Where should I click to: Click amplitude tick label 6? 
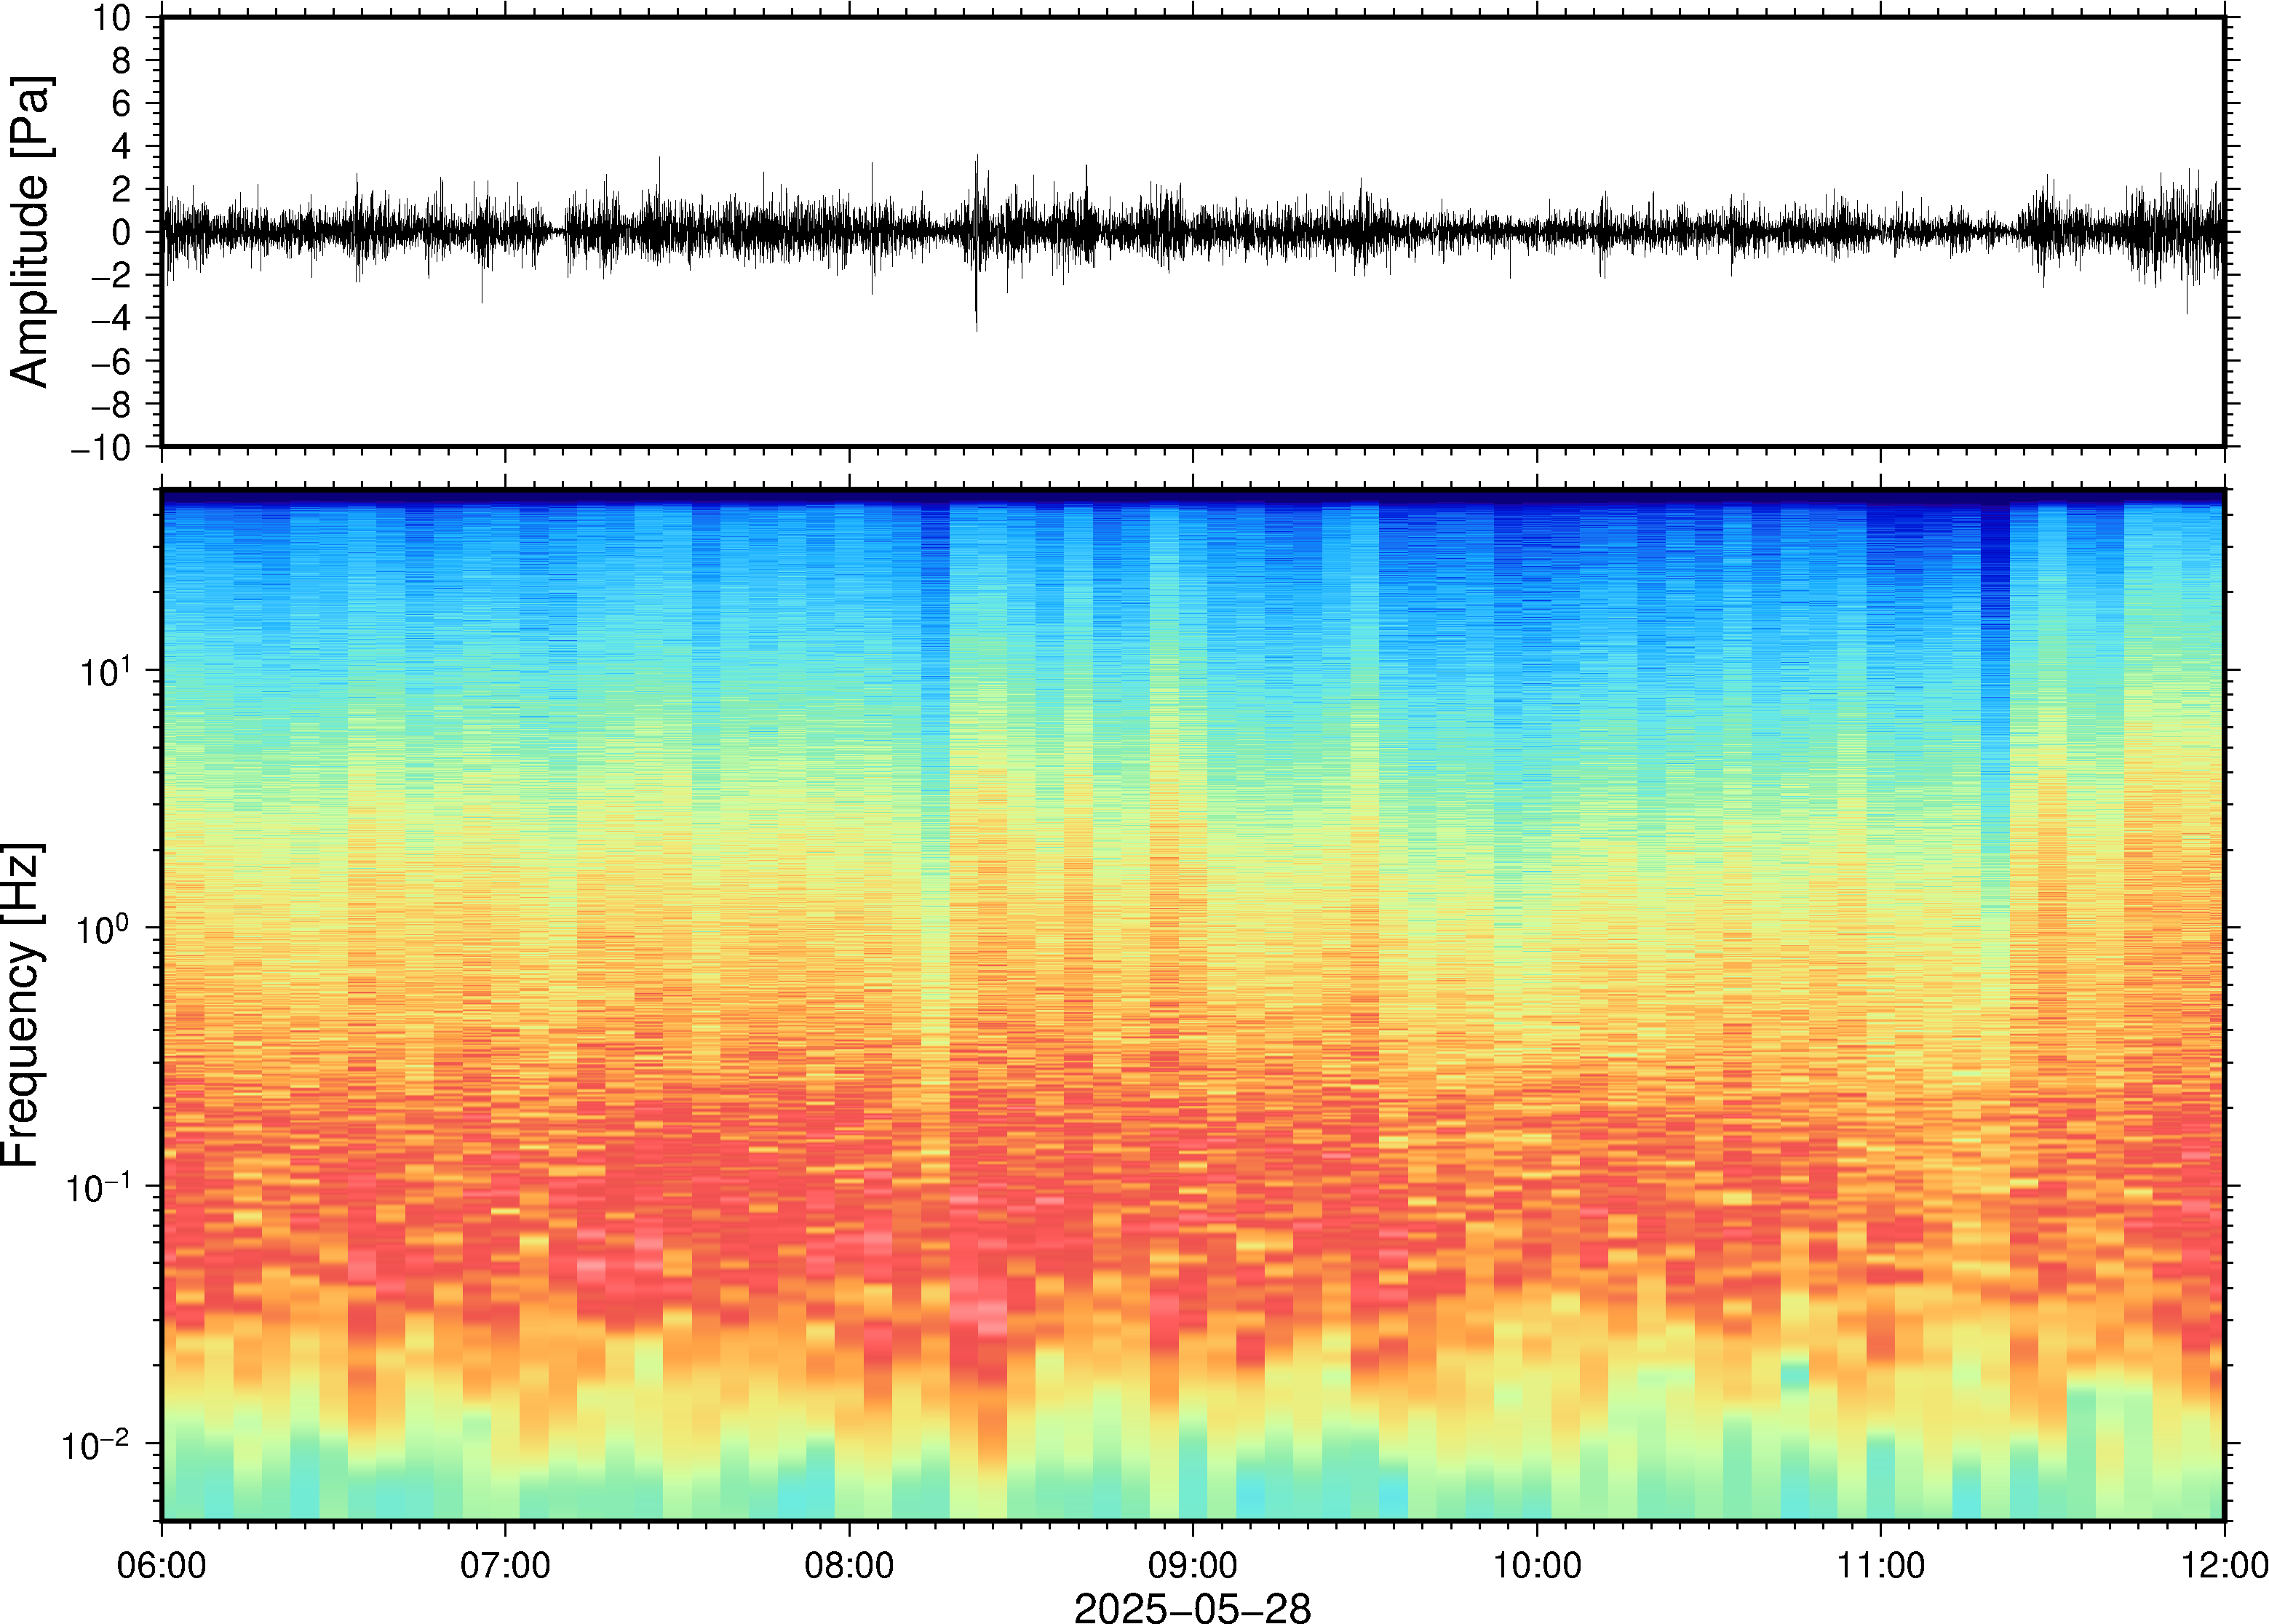[x=122, y=103]
